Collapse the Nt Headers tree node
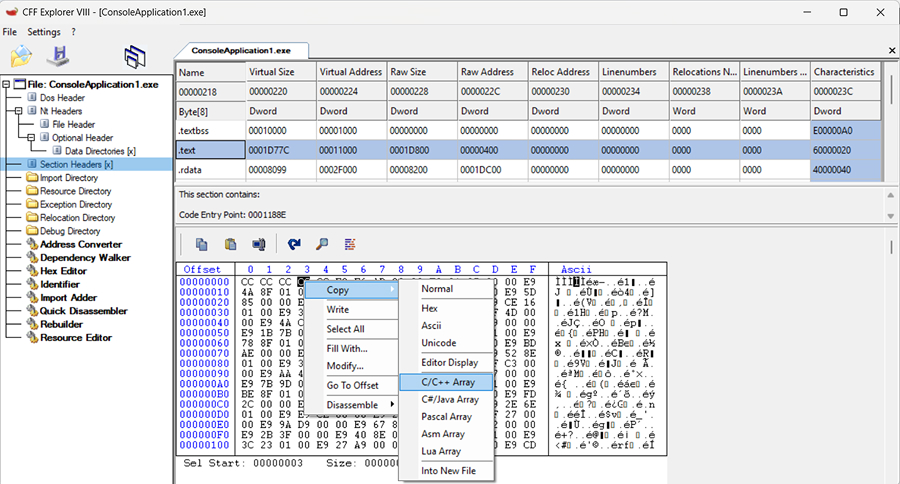Screen dimensions: 900x484 tap(18, 111)
